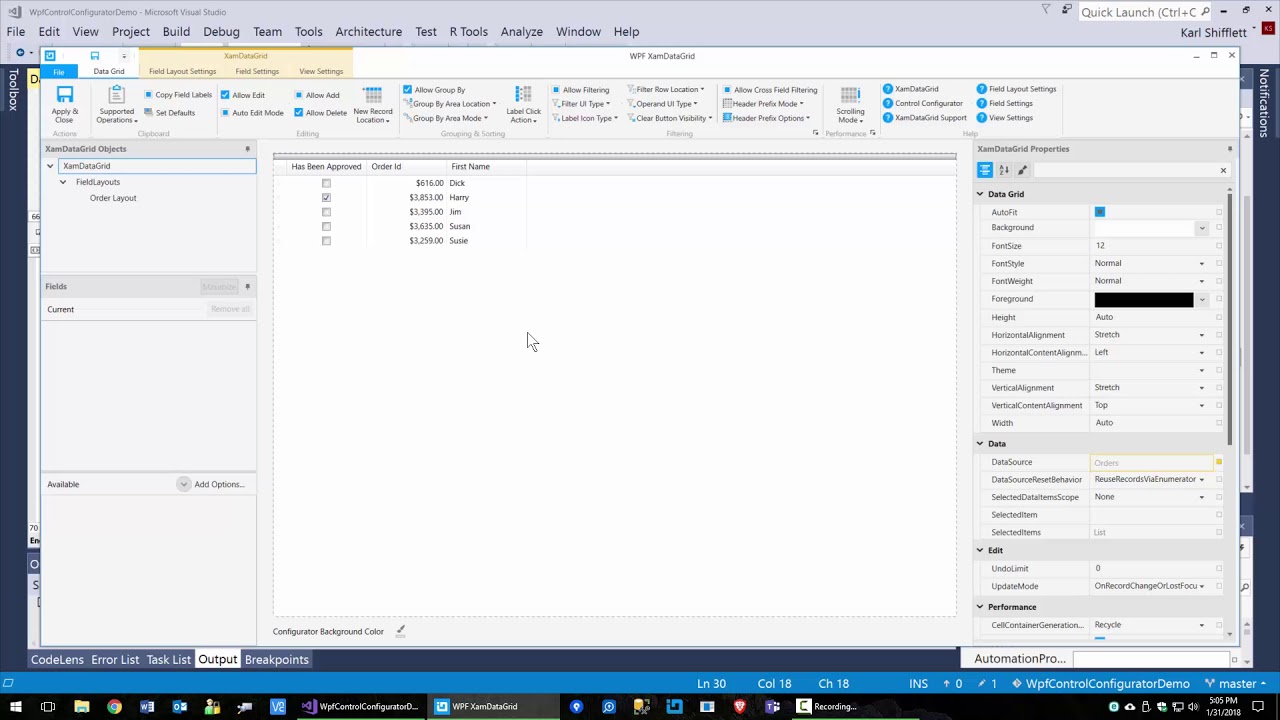Collapse Performance properties section

pos(980,607)
